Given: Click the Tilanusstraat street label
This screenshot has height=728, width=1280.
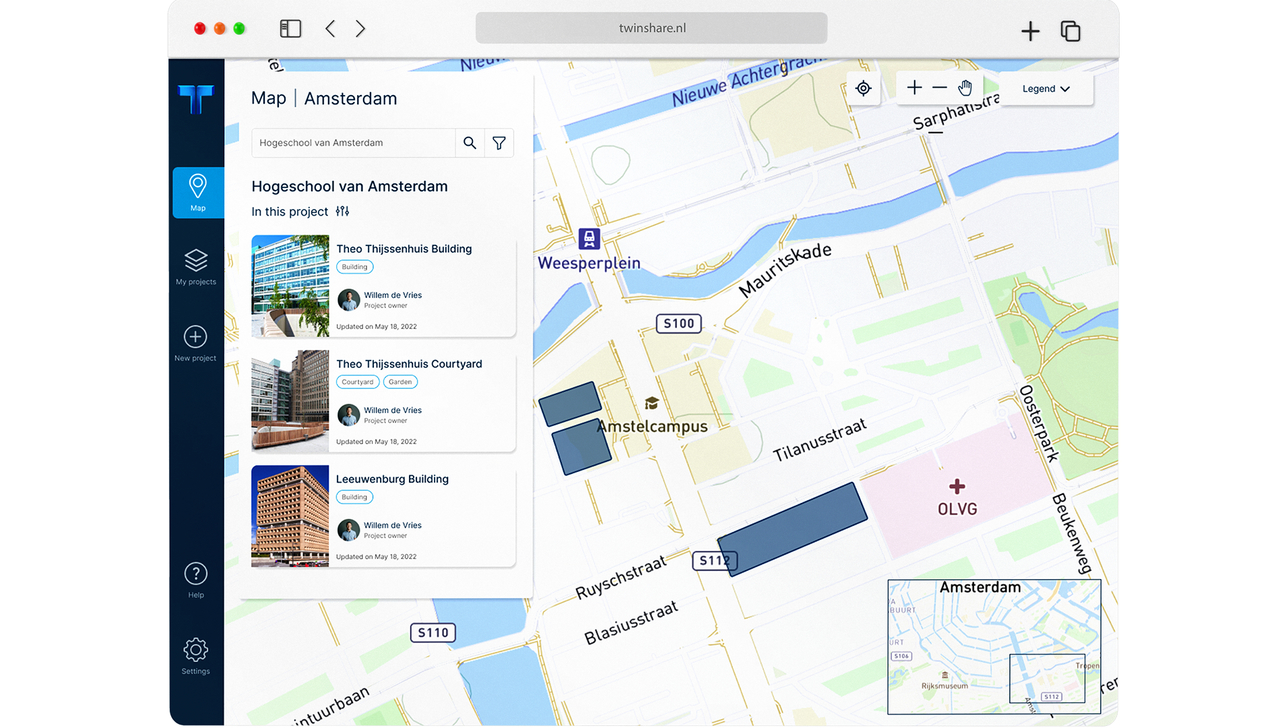Looking at the screenshot, I should (x=820, y=441).
